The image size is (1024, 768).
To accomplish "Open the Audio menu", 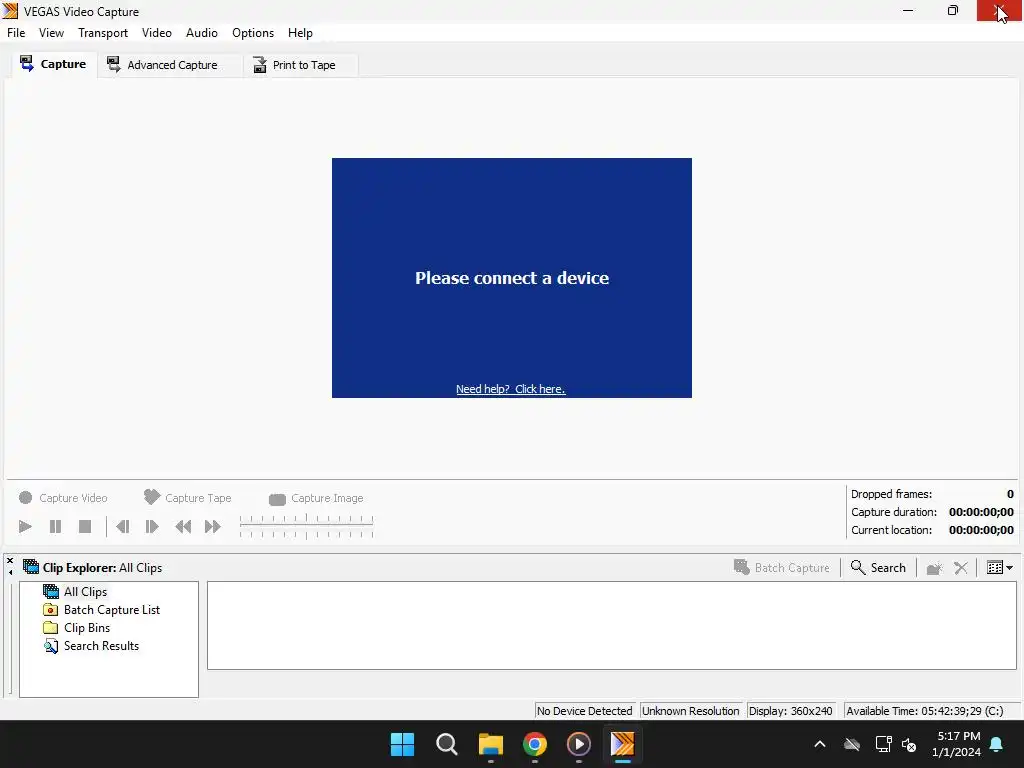I will (x=202, y=33).
